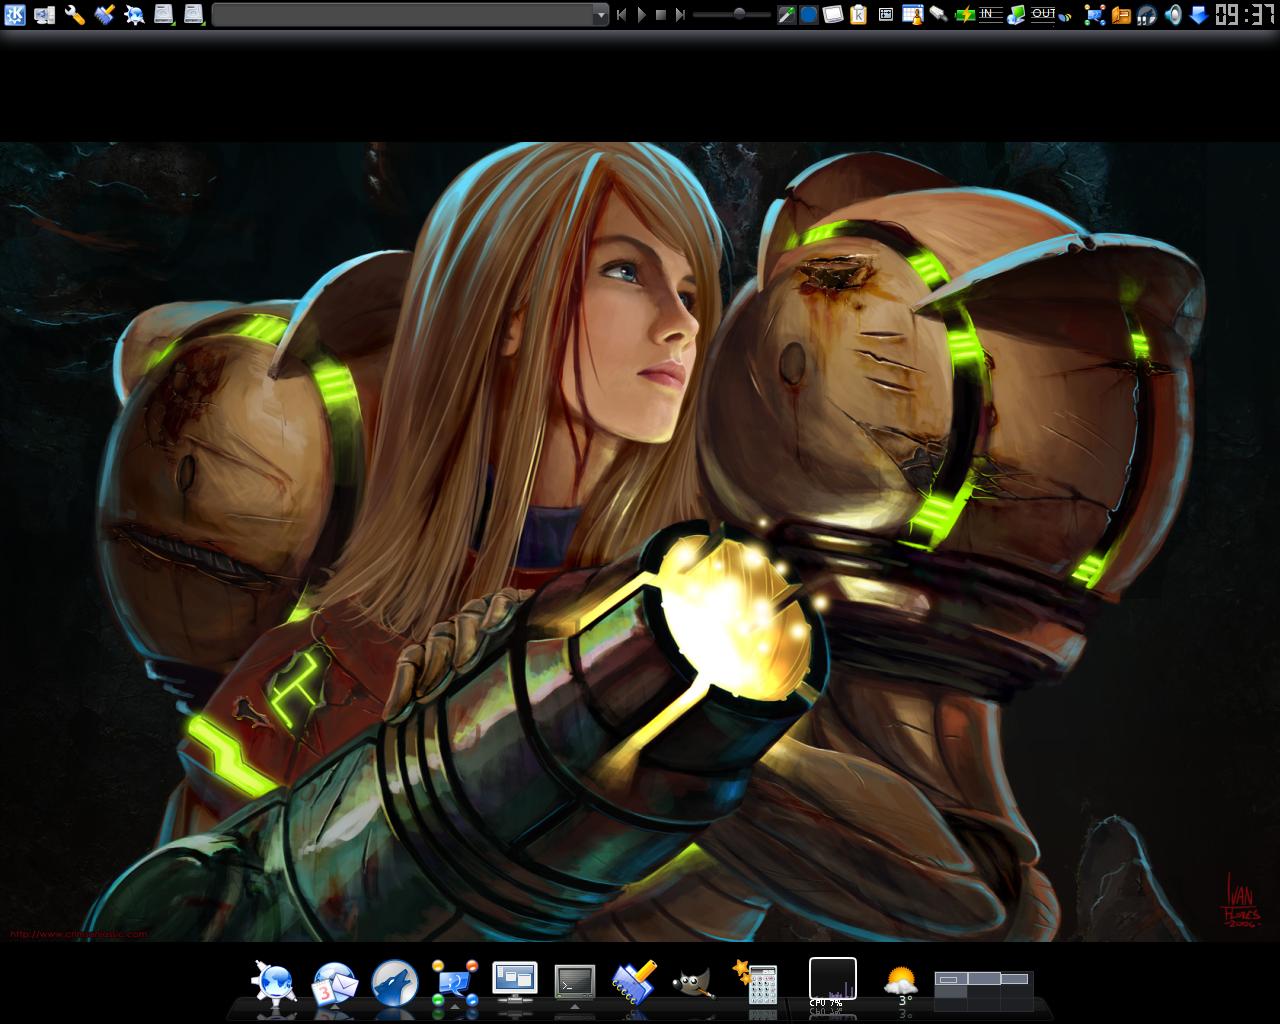Open the weather applet showing 3°
Screen dimensions: 1280x1024
(x=901, y=985)
